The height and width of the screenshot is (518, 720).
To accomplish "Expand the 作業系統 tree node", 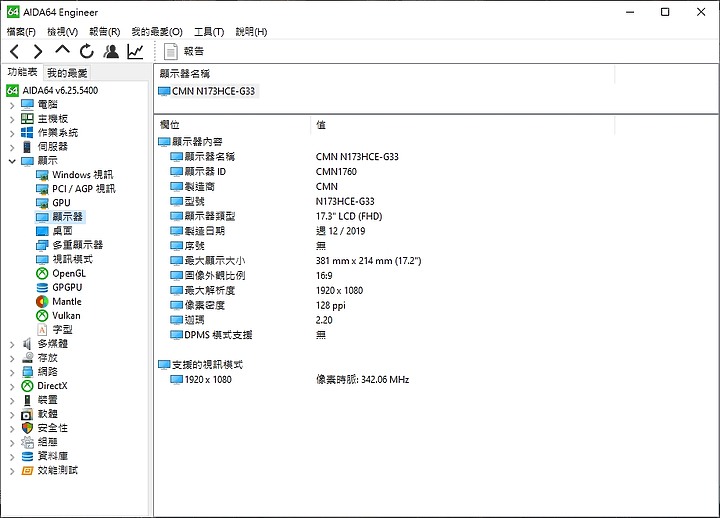I will [x=12, y=134].
